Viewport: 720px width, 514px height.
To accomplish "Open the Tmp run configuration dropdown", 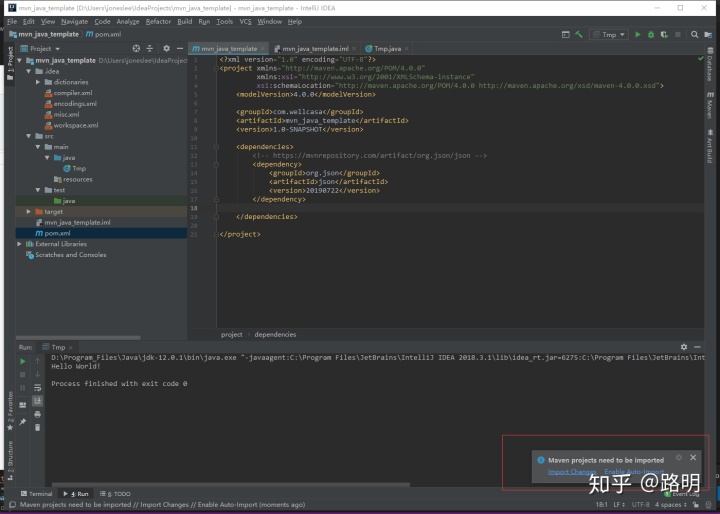I will 609,34.
